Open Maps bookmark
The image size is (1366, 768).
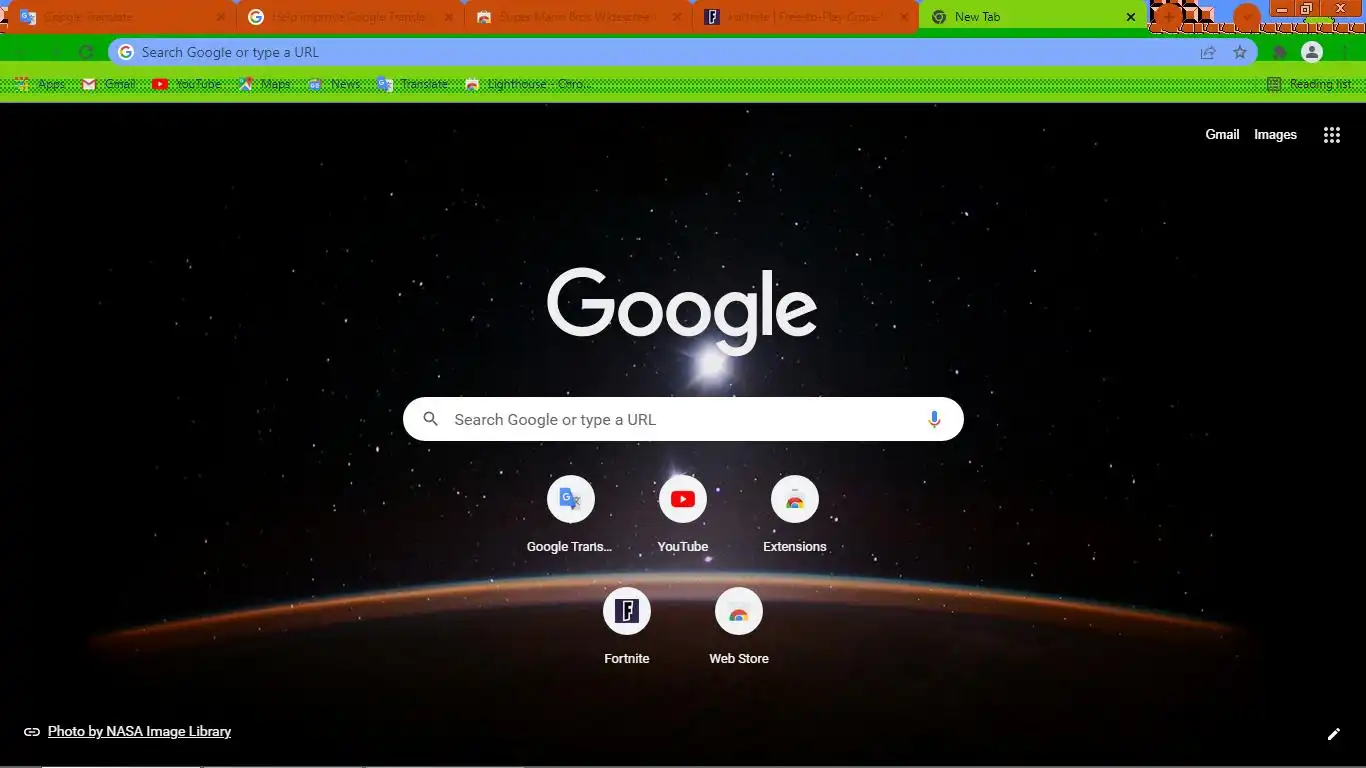[x=265, y=84]
